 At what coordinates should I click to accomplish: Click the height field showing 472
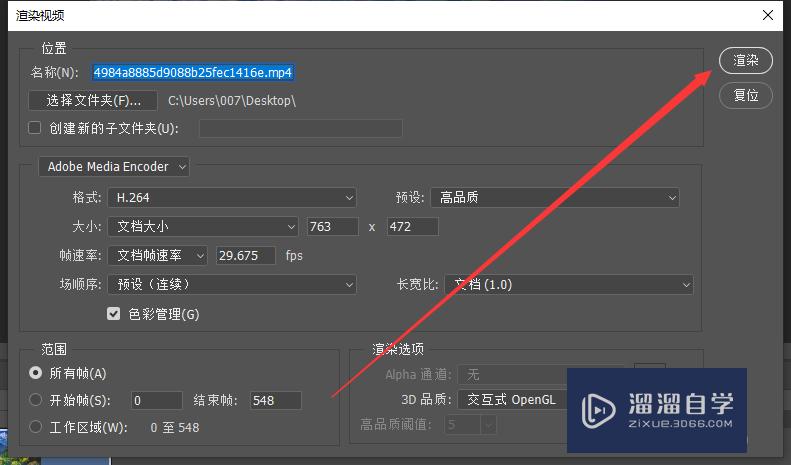[412, 226]
